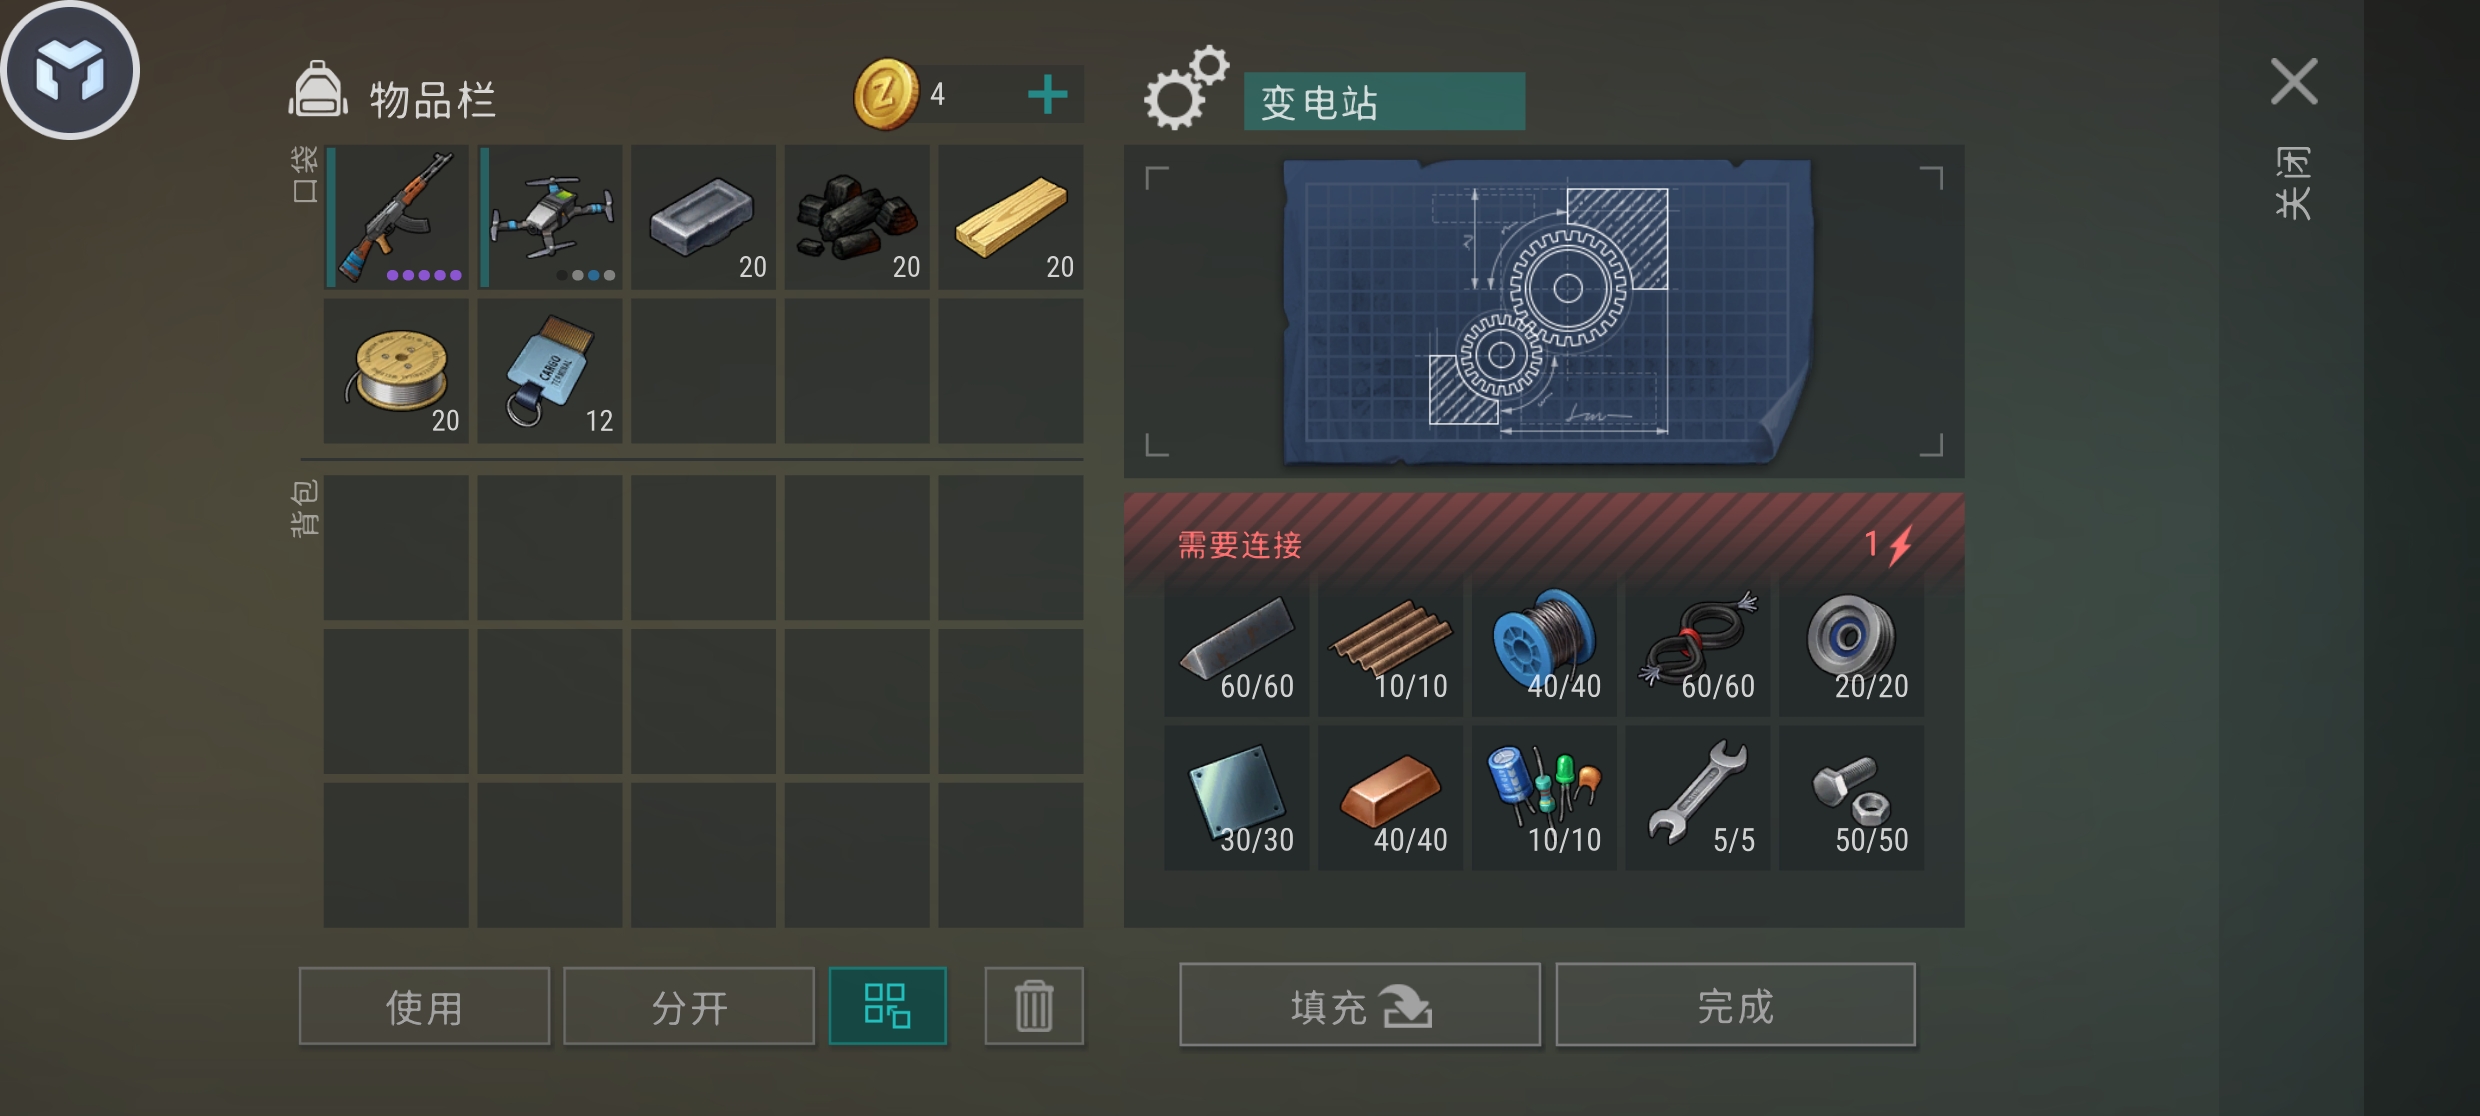Open the substation blueprint thumbnail
The width and height of the screenshot is (2480, 1116).
(1547, 312)
